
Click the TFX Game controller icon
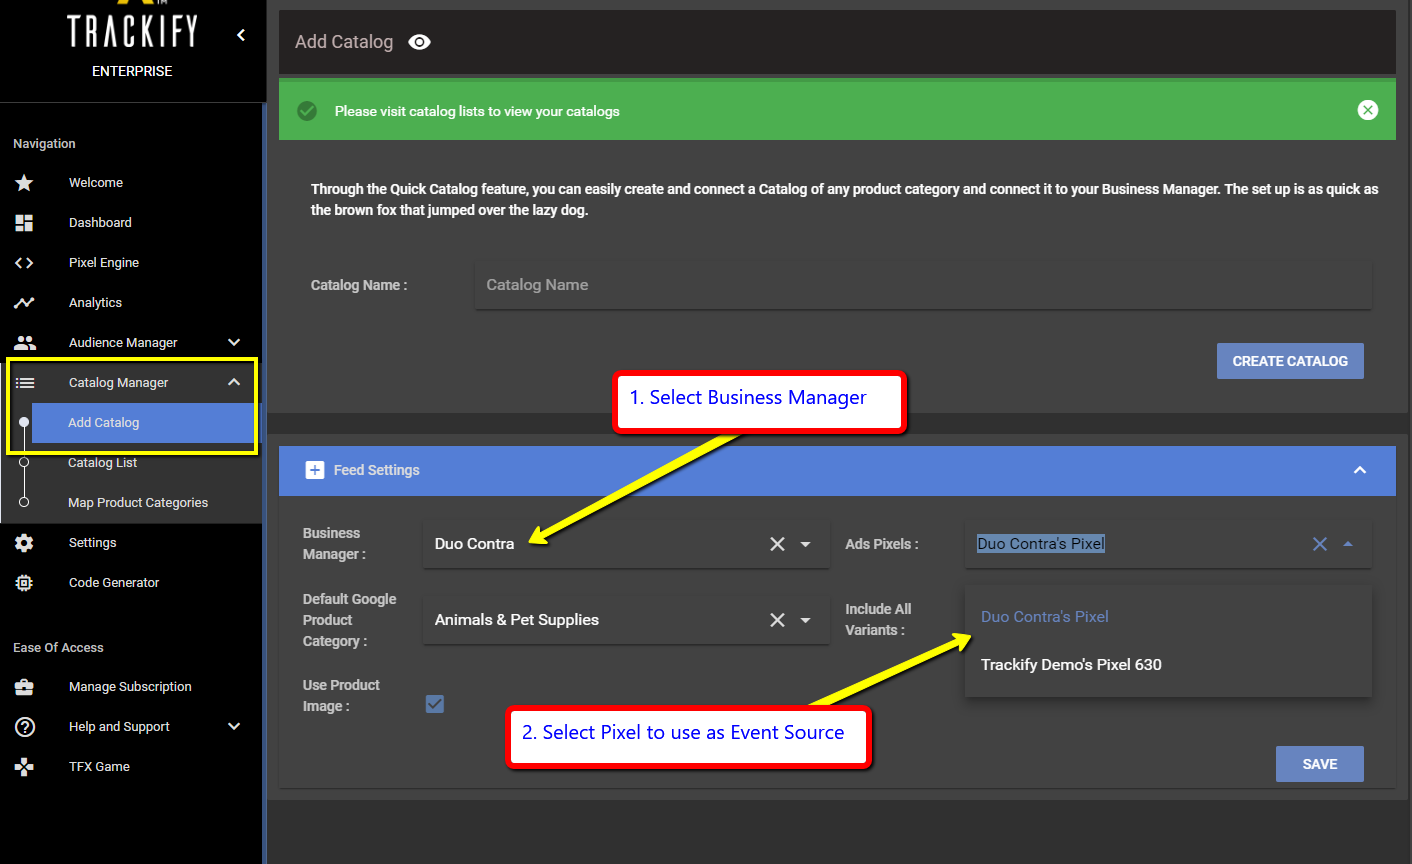[24, 767]
